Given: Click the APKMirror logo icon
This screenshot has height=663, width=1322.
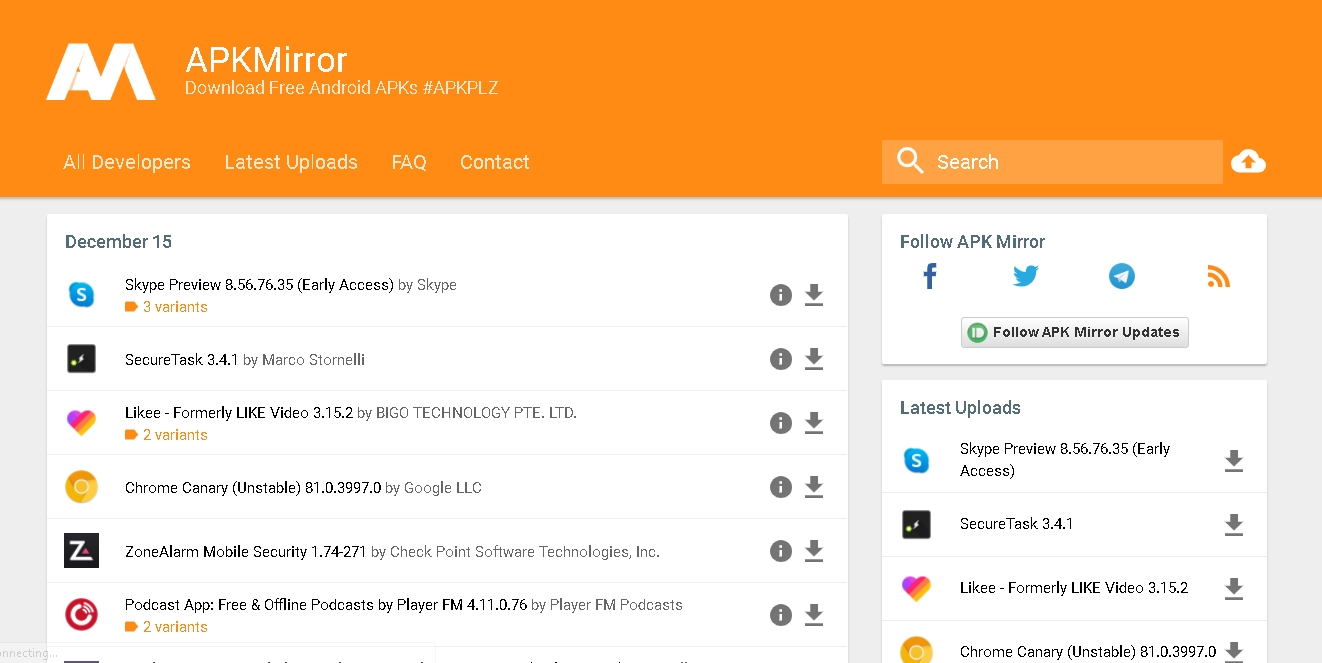Looking at the screenshot, I should 101,71.
